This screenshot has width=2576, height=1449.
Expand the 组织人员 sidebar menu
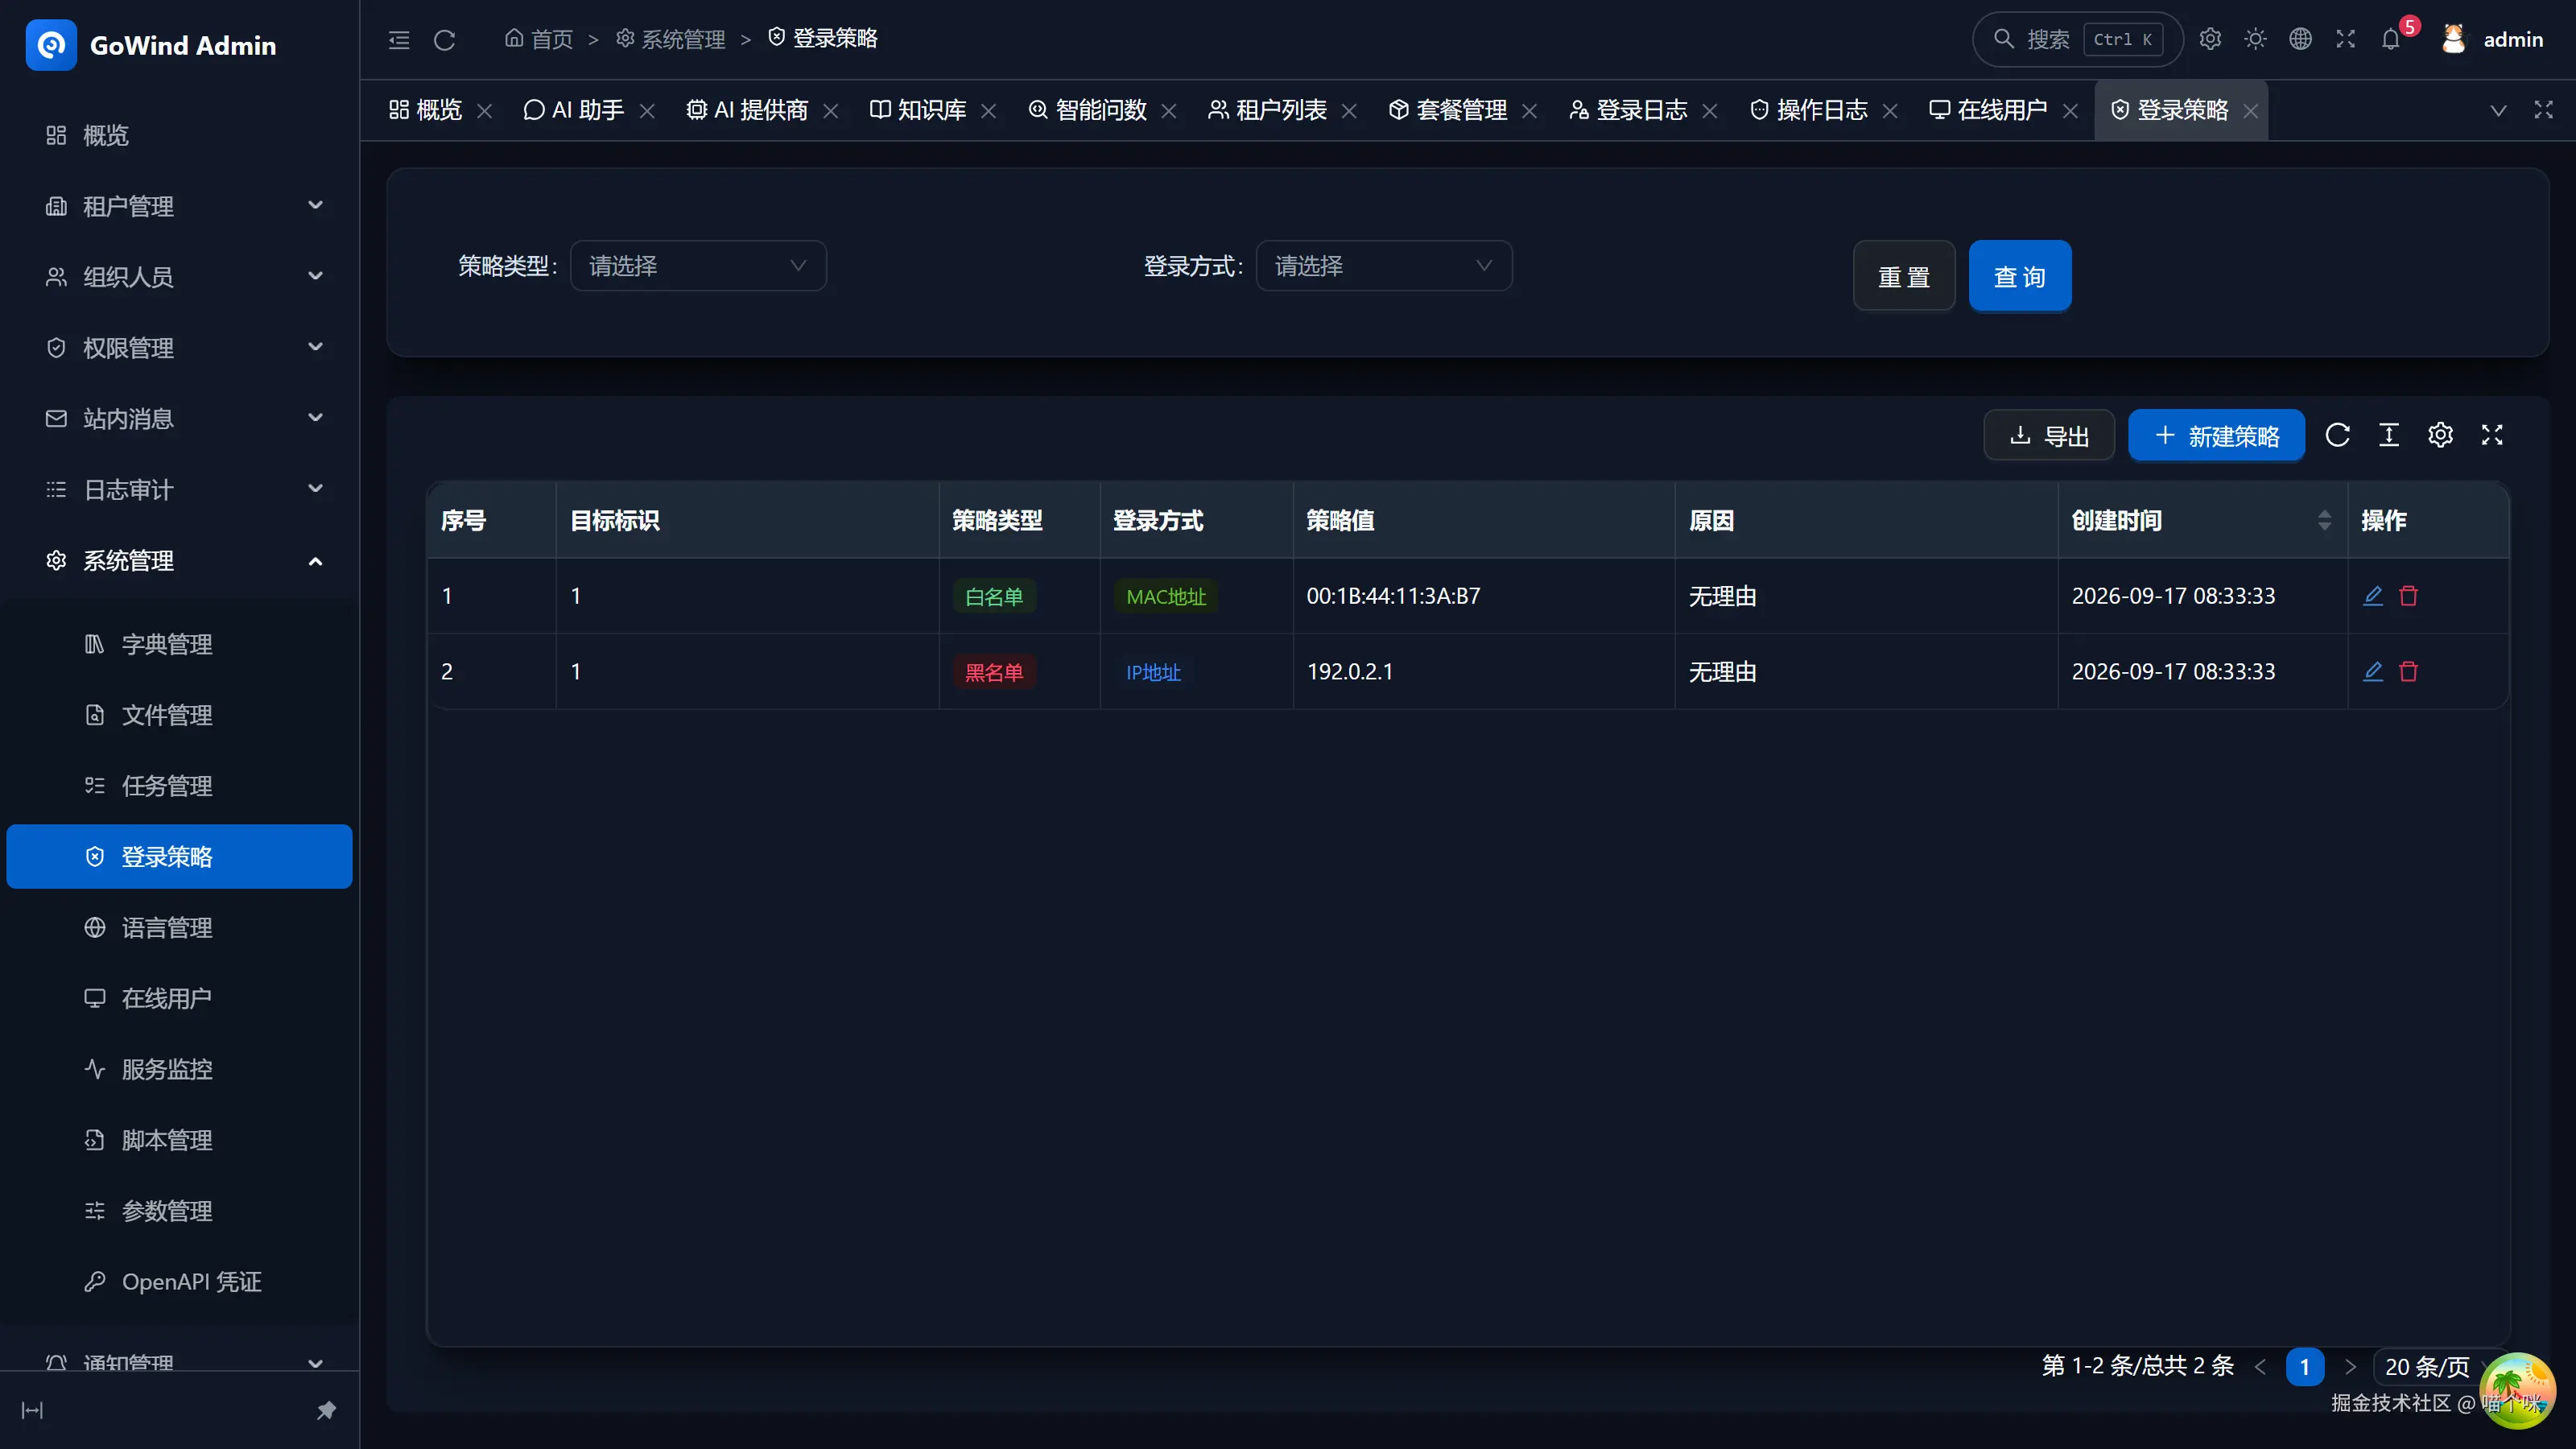[x=180, y=277]
